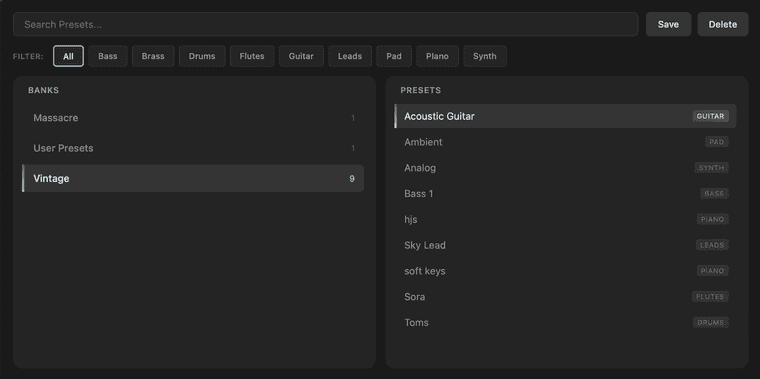Filter presets by Flutes
The width and height of the screenshot is (760, 379).
pyautogui.click(x=252, y=56)
